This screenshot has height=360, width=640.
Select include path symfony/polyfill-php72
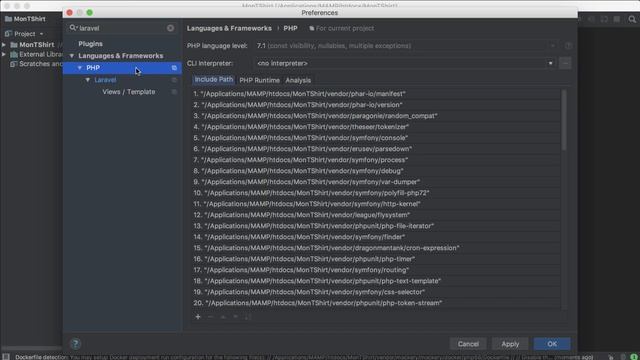click(x=376, y=193)
